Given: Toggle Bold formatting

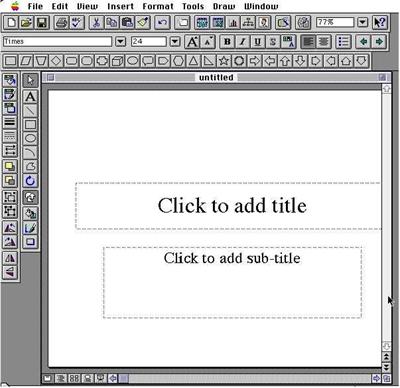Looking at the screenshot, I should (227, 42).
